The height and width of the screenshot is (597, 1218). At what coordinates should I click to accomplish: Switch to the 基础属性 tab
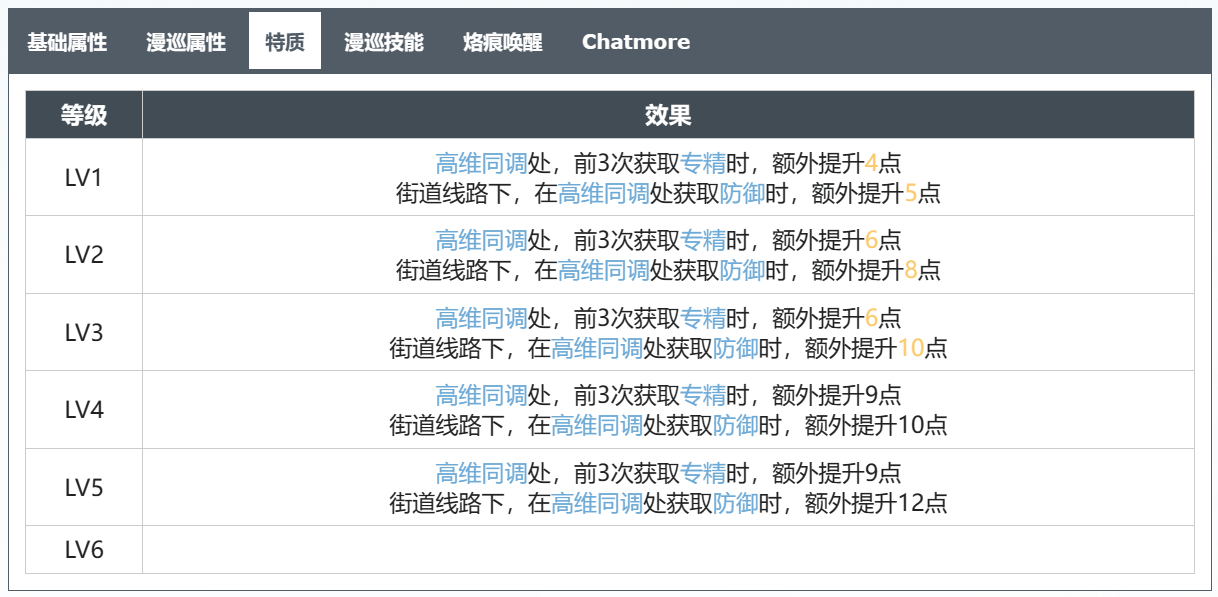(x=67, y=42)
